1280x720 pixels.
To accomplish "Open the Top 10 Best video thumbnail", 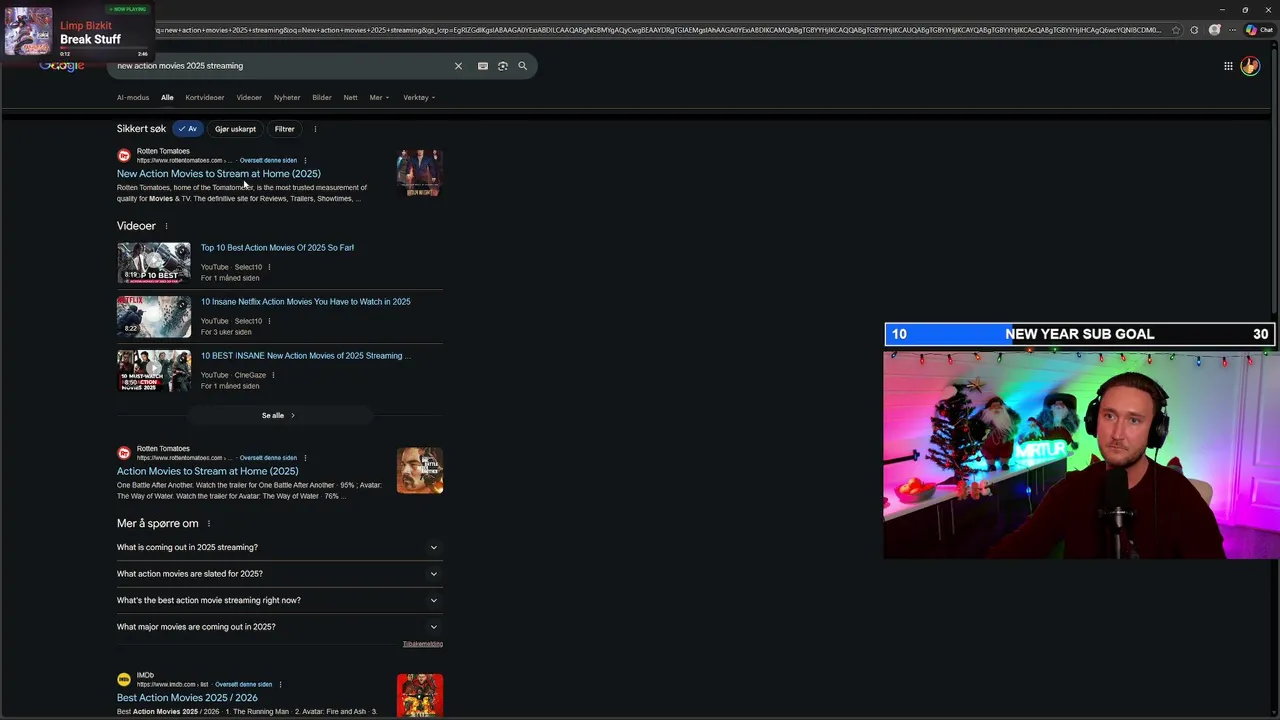I will (154, 263).
